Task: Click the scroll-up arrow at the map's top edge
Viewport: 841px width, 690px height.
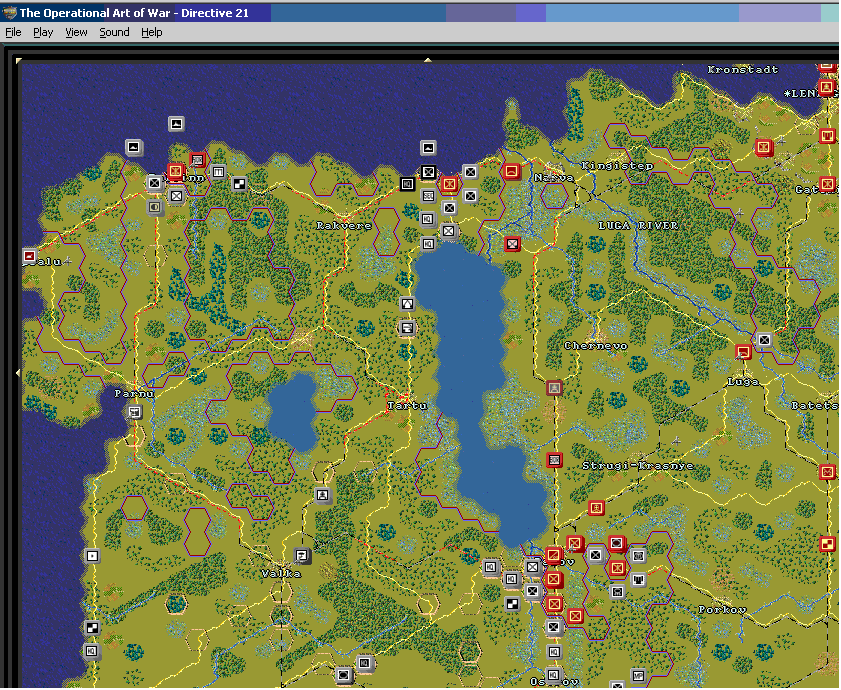Action: tap(427, 60)
